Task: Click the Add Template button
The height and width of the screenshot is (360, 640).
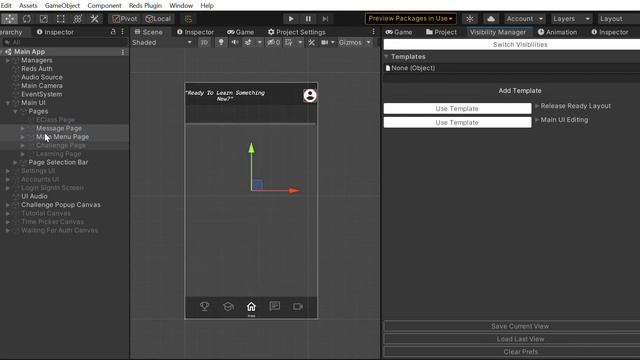Action: 520,91
